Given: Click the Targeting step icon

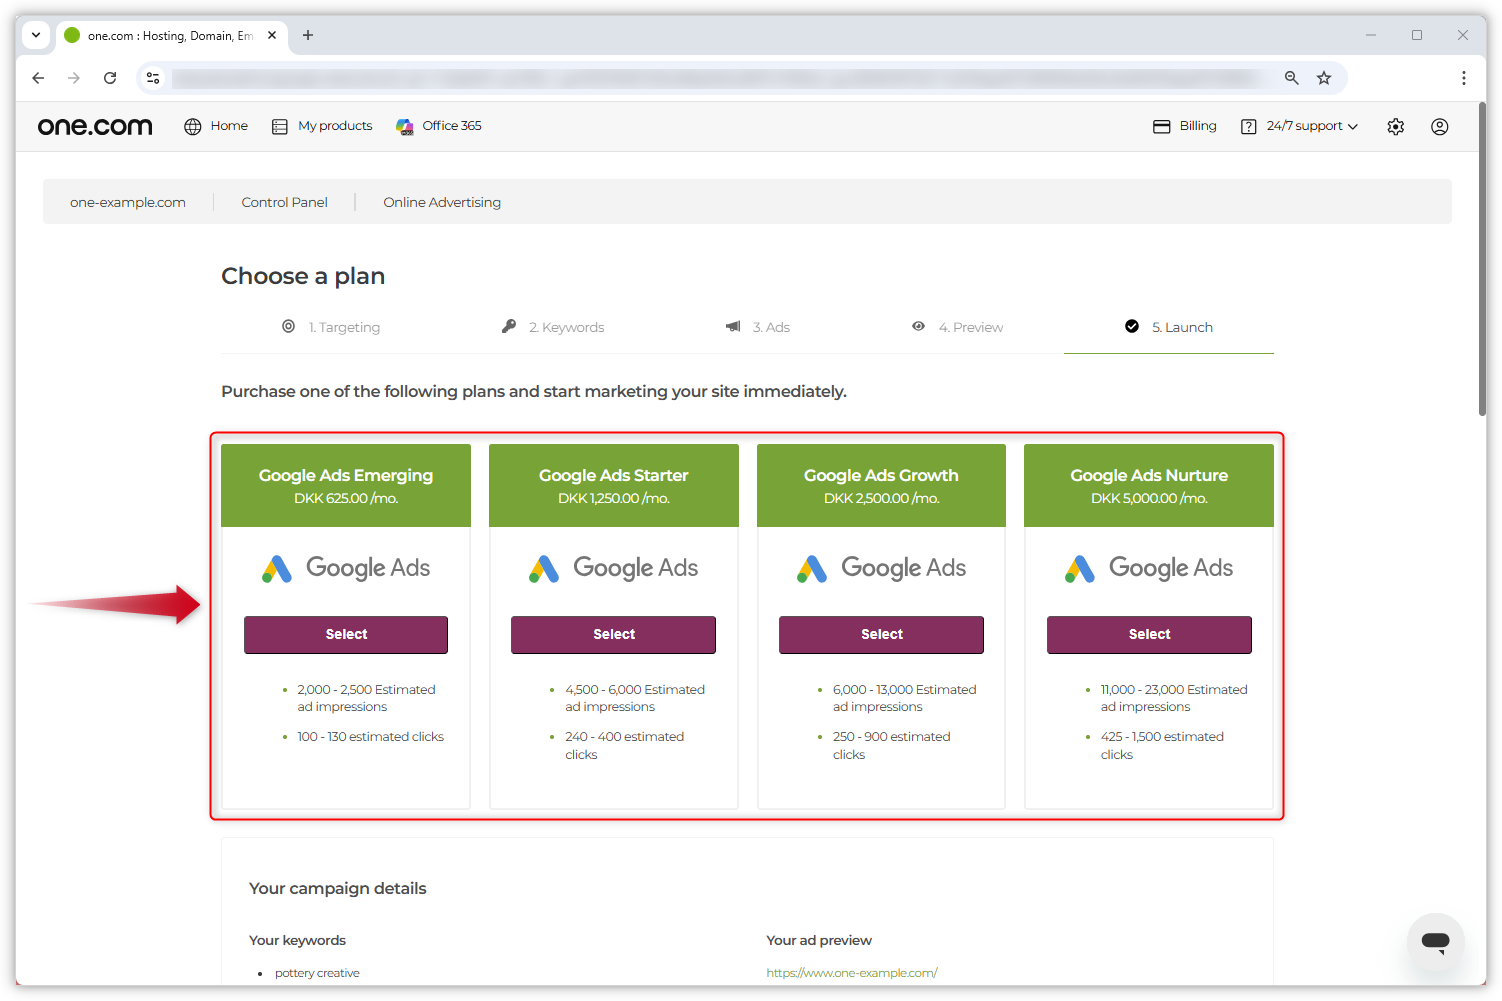Looking at the screenshot, I should click(x=288, y=326).
